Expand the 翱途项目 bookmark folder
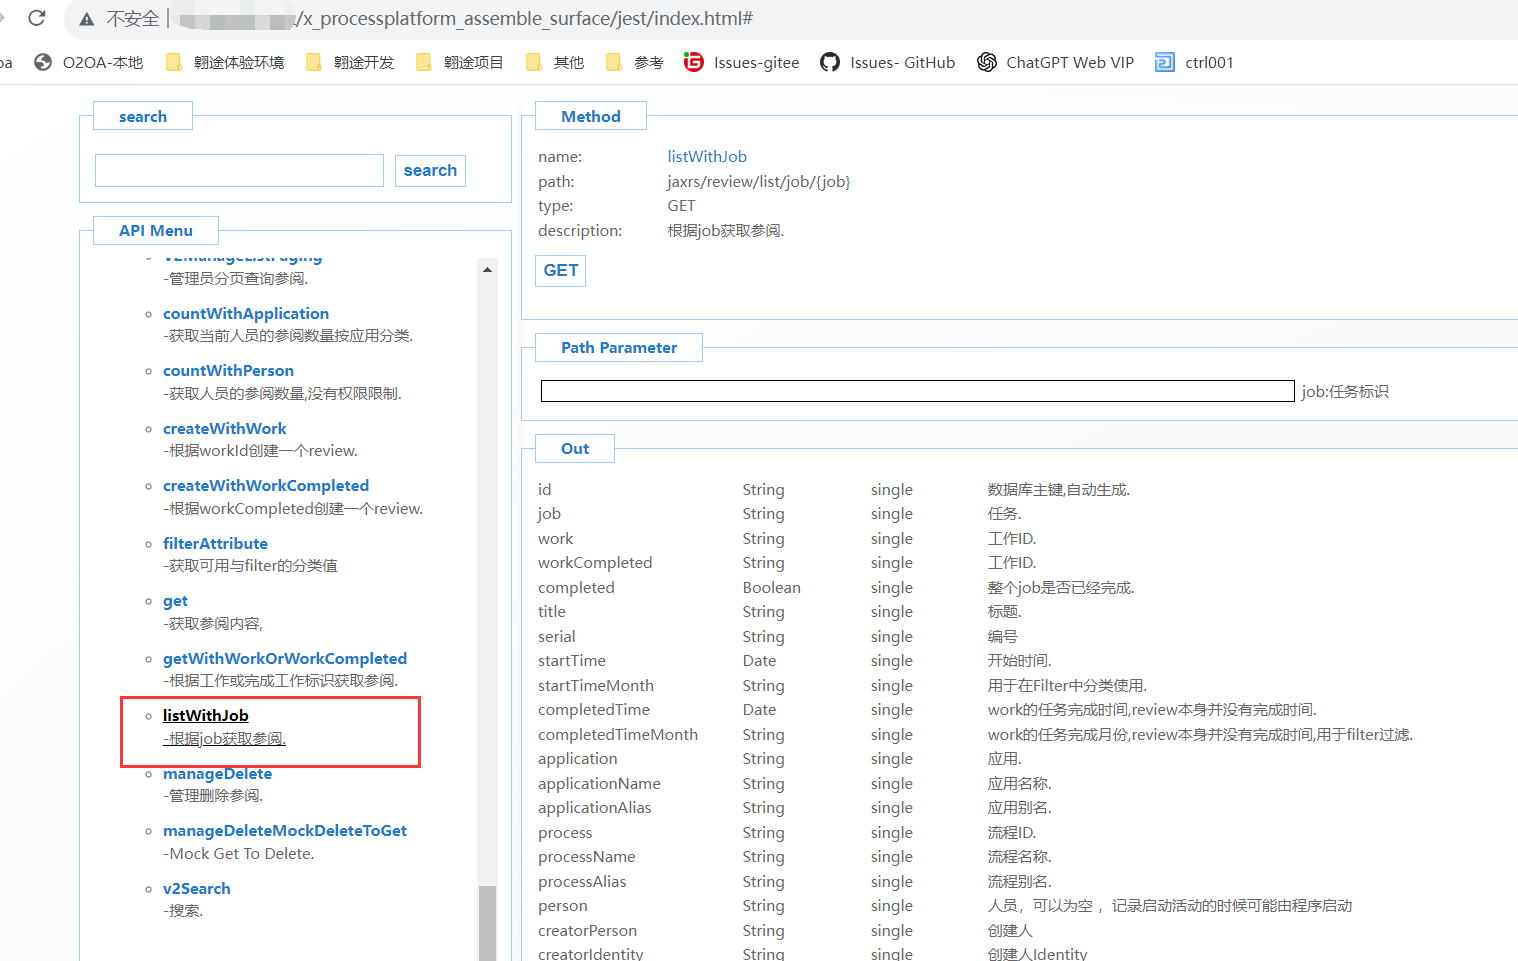Screen dimensions: 1518x961 460,62
